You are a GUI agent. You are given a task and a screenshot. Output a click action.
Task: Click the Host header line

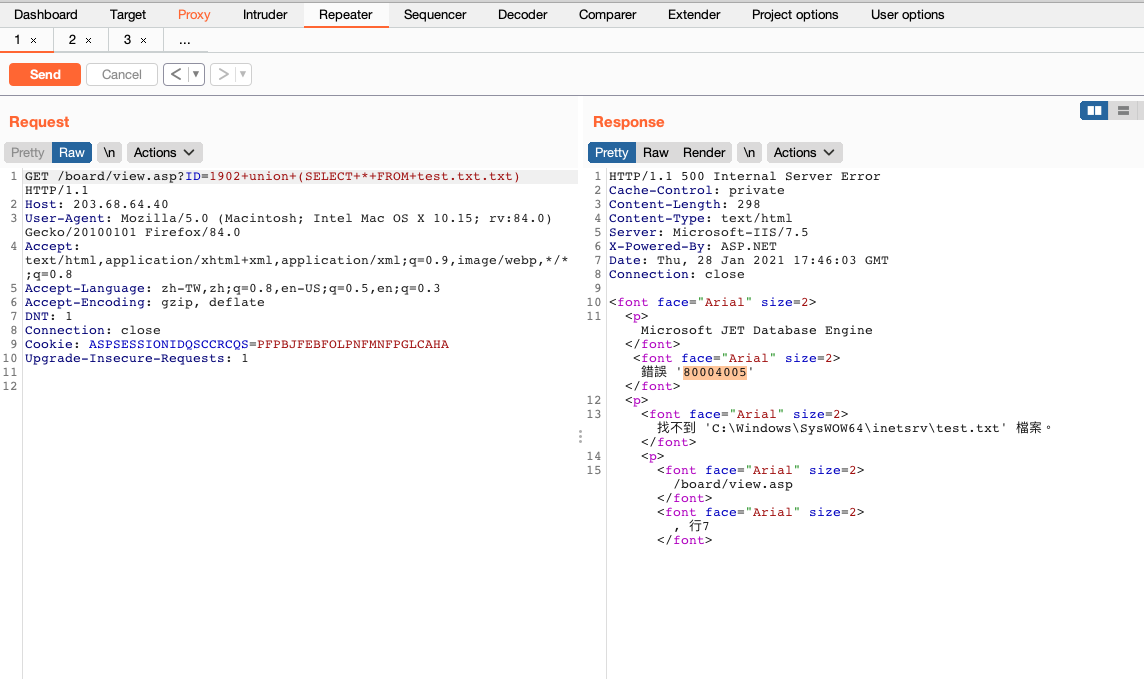[96, 204]
